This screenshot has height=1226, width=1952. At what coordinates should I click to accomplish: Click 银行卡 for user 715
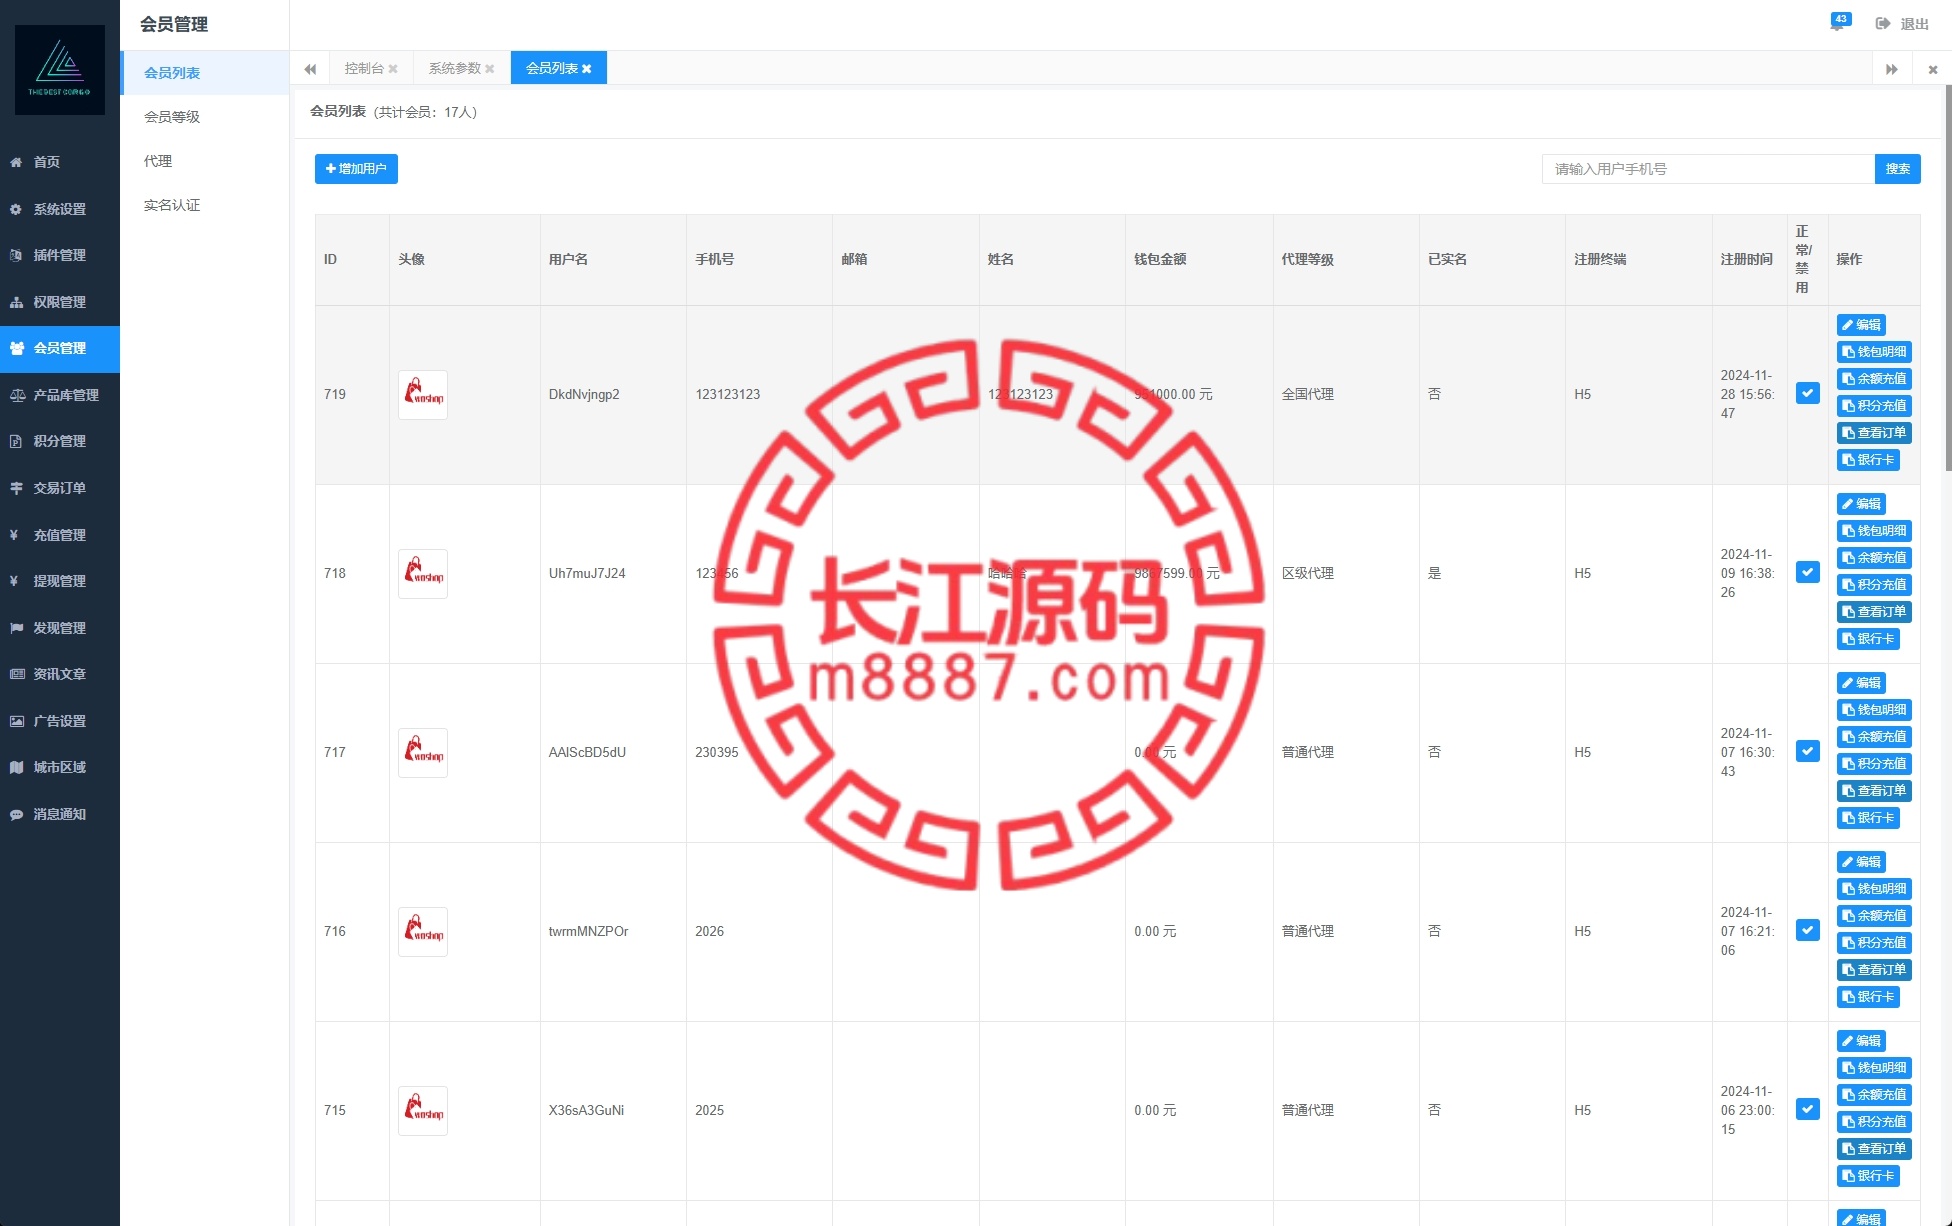[1868, 1176]
